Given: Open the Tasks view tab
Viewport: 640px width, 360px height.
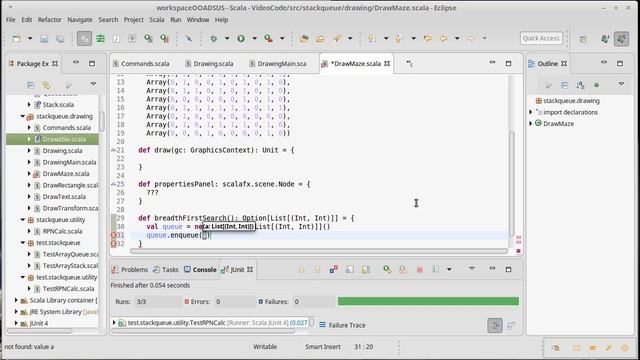Looking at the screenshot, I should (x=166, y=269).
